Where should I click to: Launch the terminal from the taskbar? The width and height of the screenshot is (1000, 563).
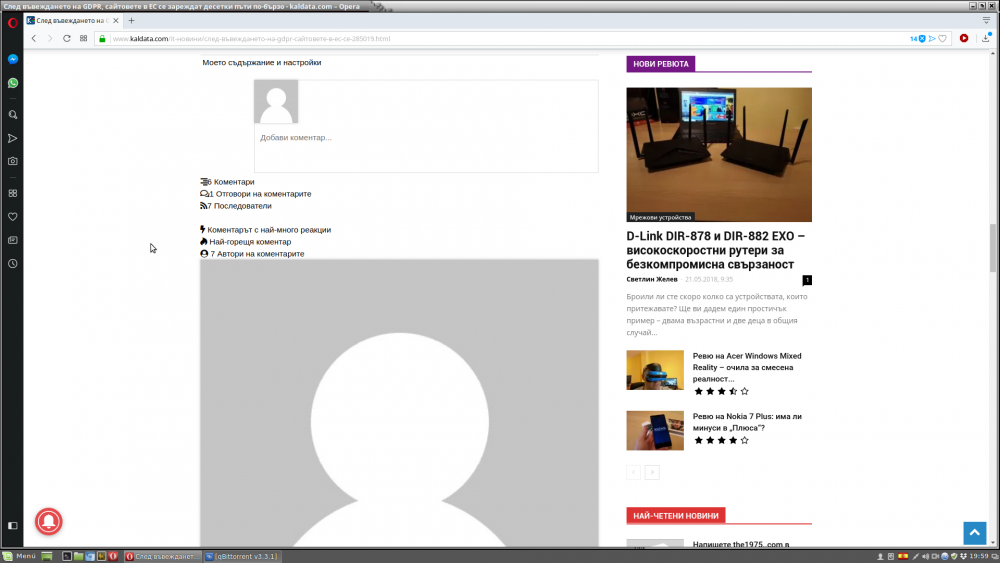tap(66, 556)
